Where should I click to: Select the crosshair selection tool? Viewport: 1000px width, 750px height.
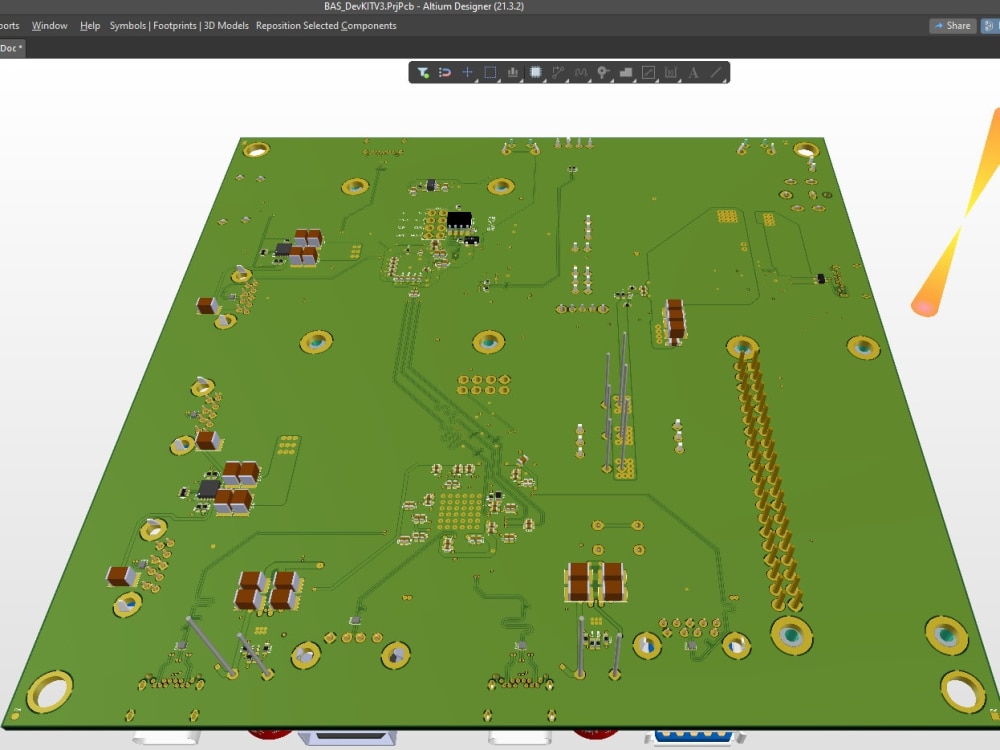(x=469, y=71)
